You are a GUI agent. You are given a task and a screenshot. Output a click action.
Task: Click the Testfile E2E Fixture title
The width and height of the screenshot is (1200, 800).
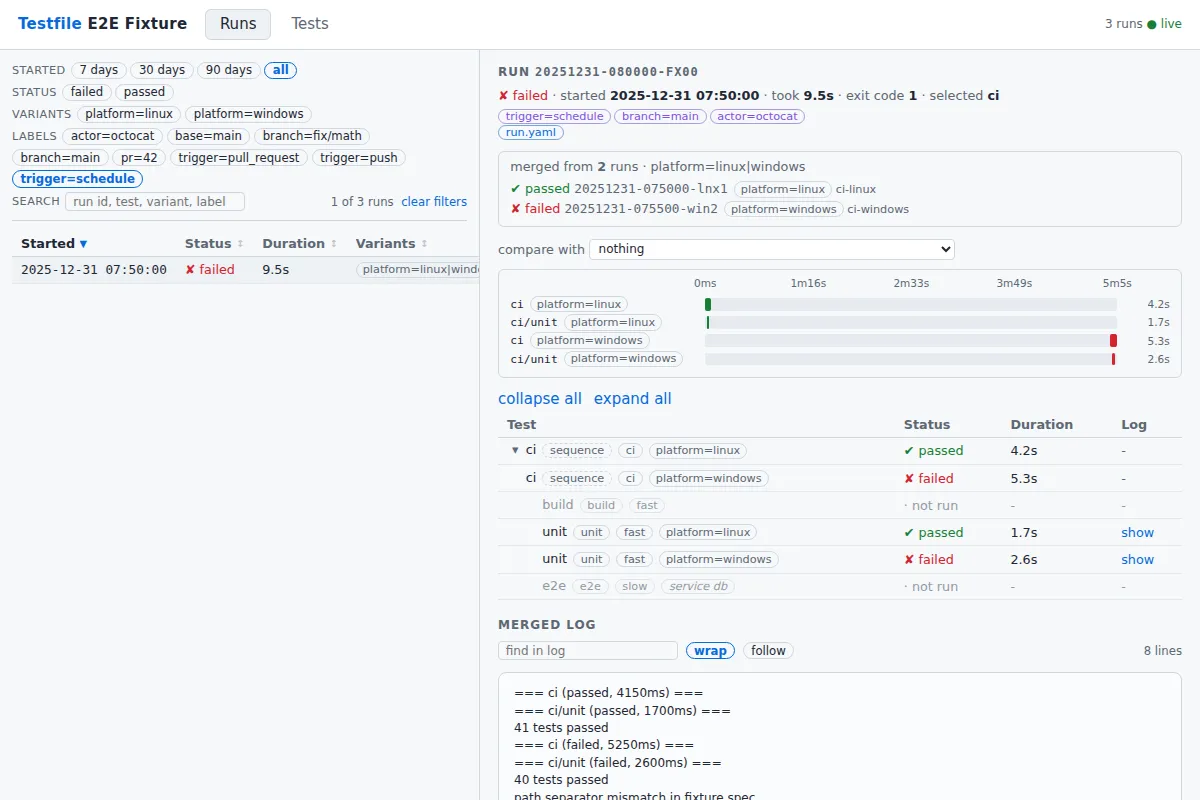point(102,24)
